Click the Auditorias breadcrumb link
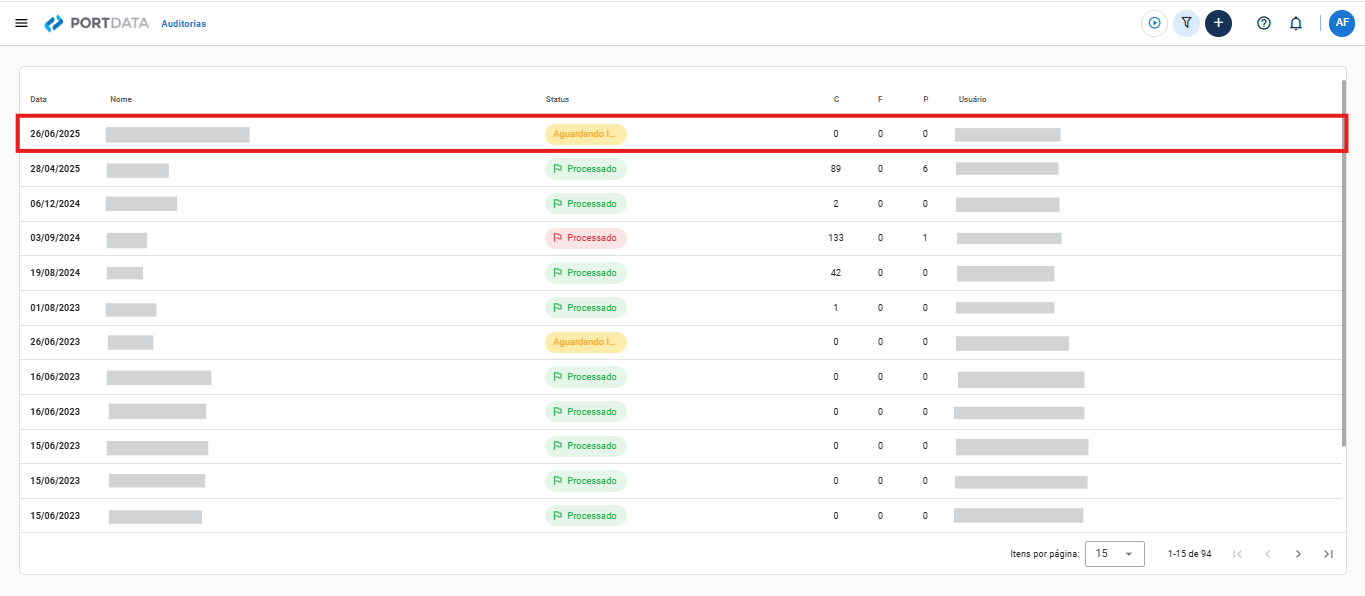Viewport: 1365px width, 596px height. (x=184, y=23)
